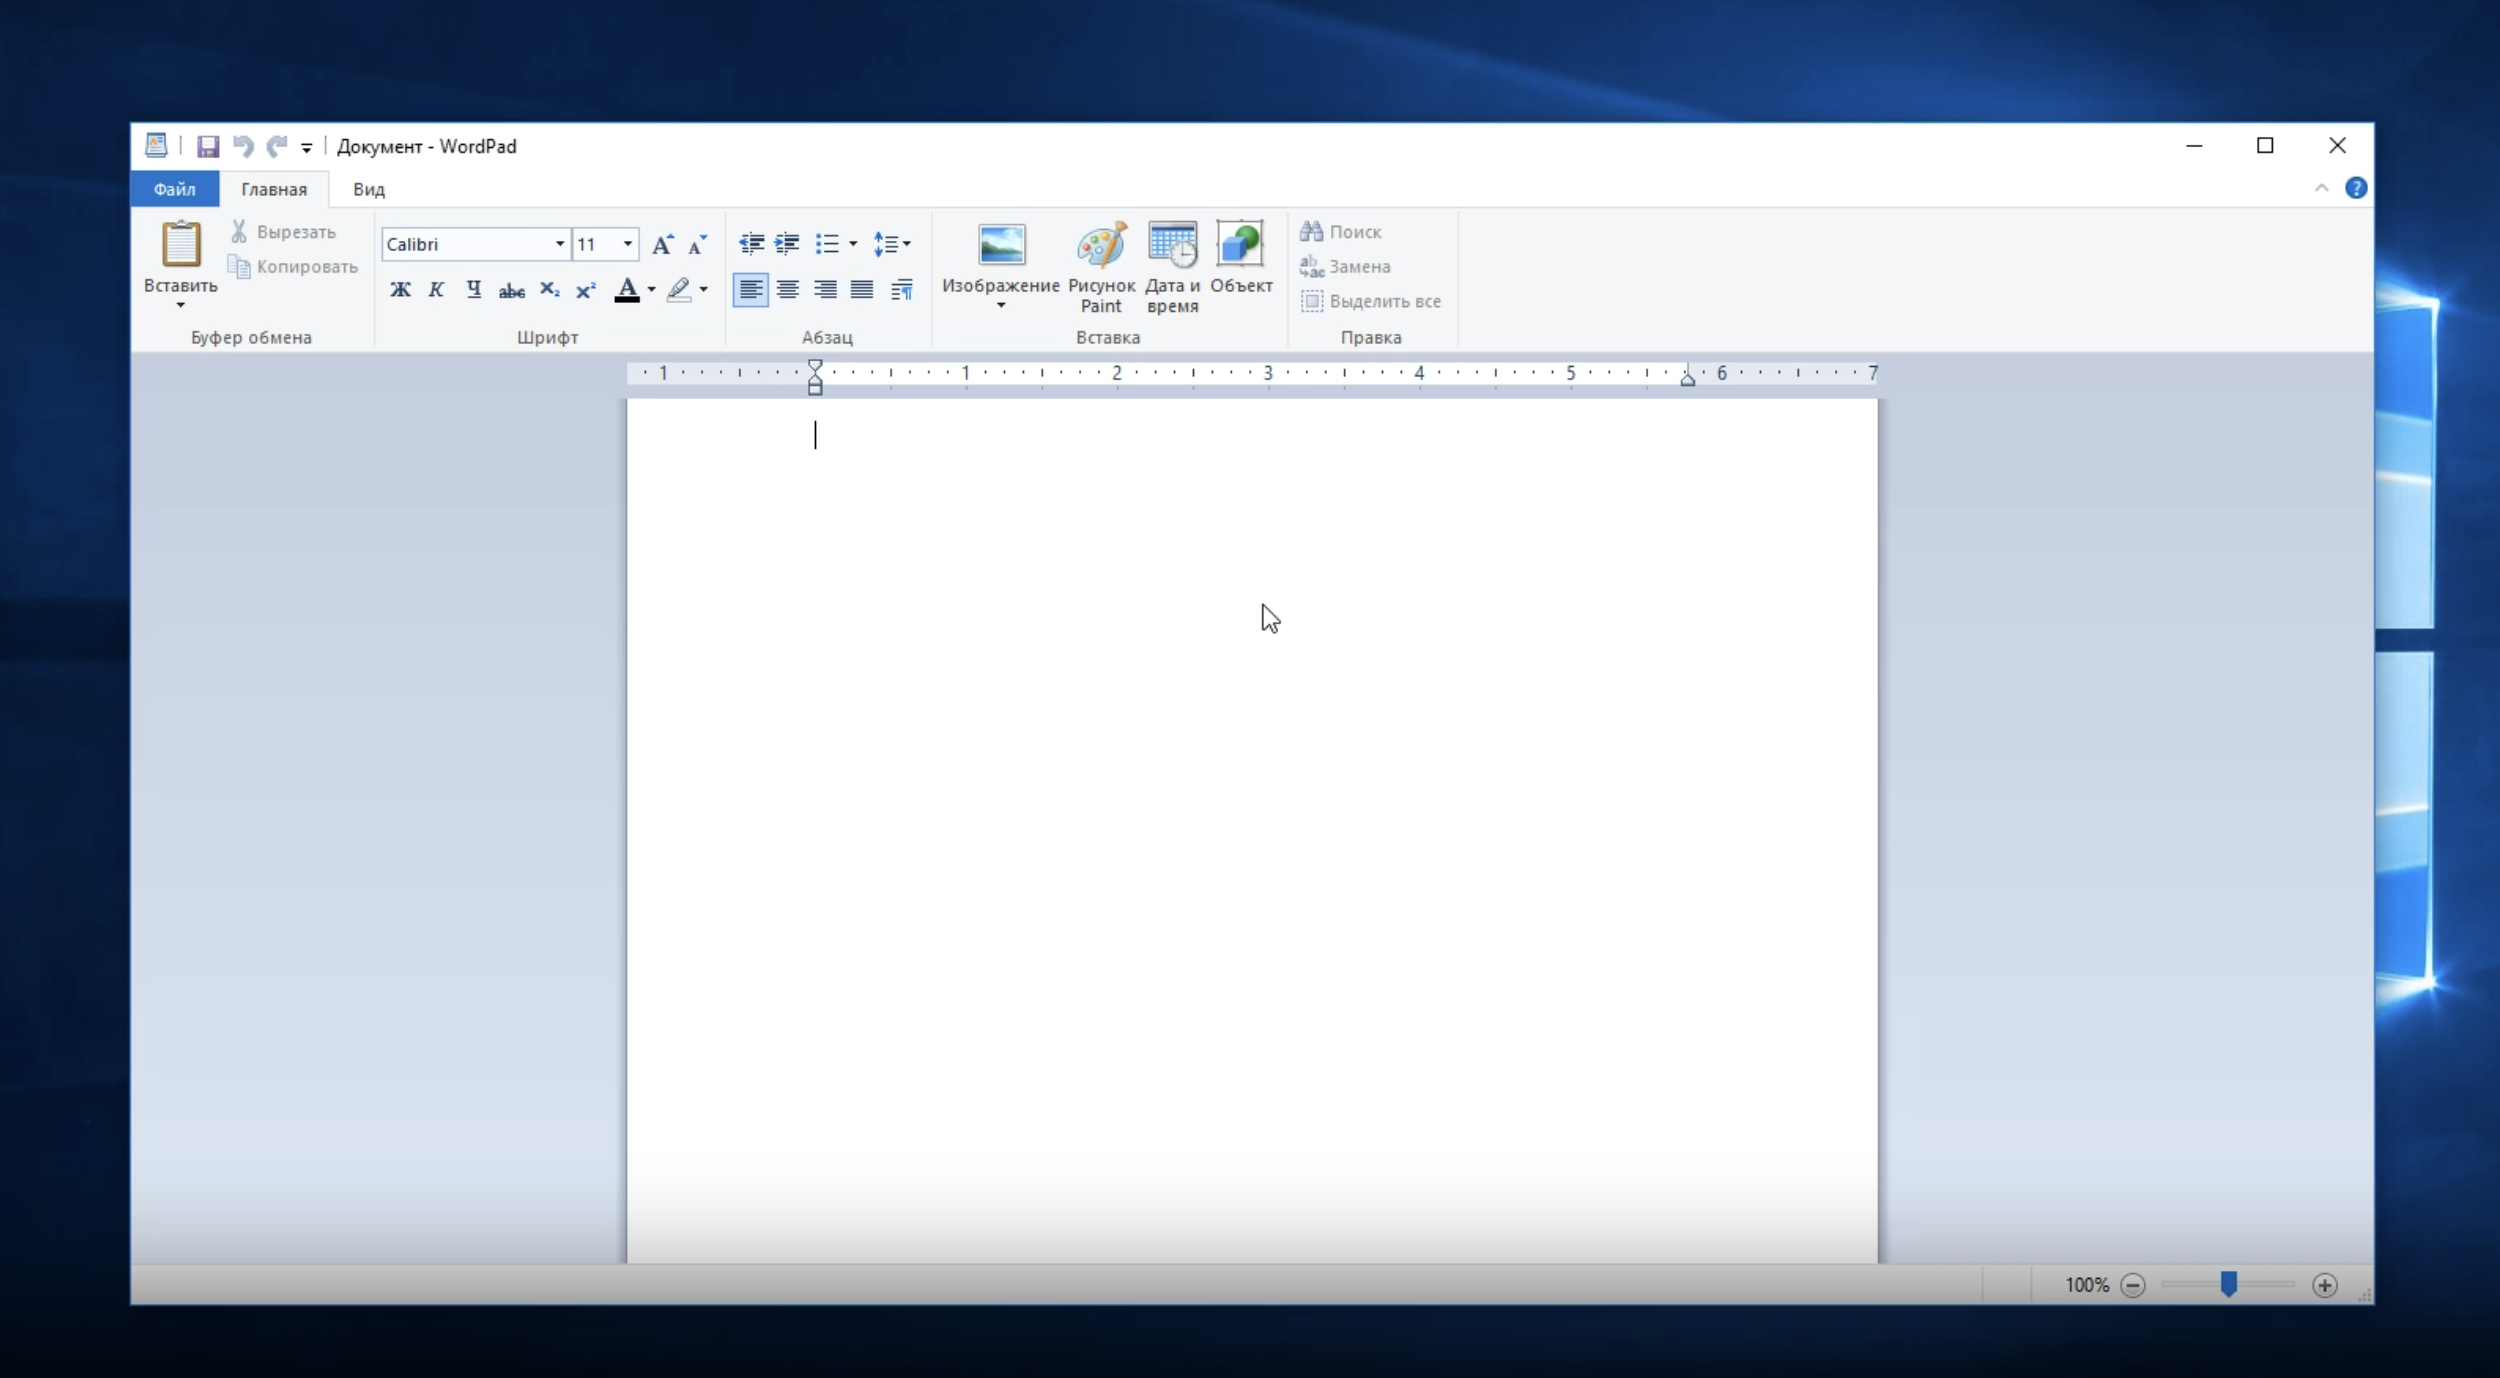Expand the font size 11 dropdown
The image size is (2500, 1378).
627,245
